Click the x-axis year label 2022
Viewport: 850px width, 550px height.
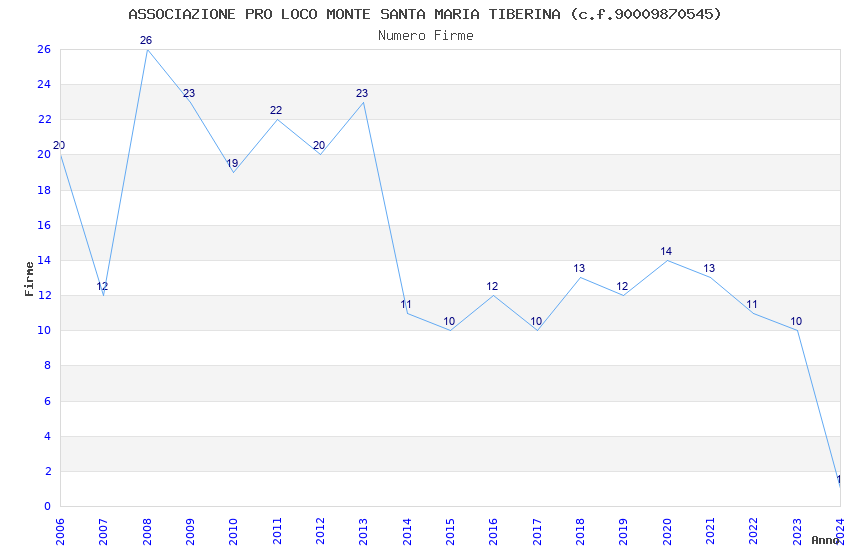tap(754, 532)
